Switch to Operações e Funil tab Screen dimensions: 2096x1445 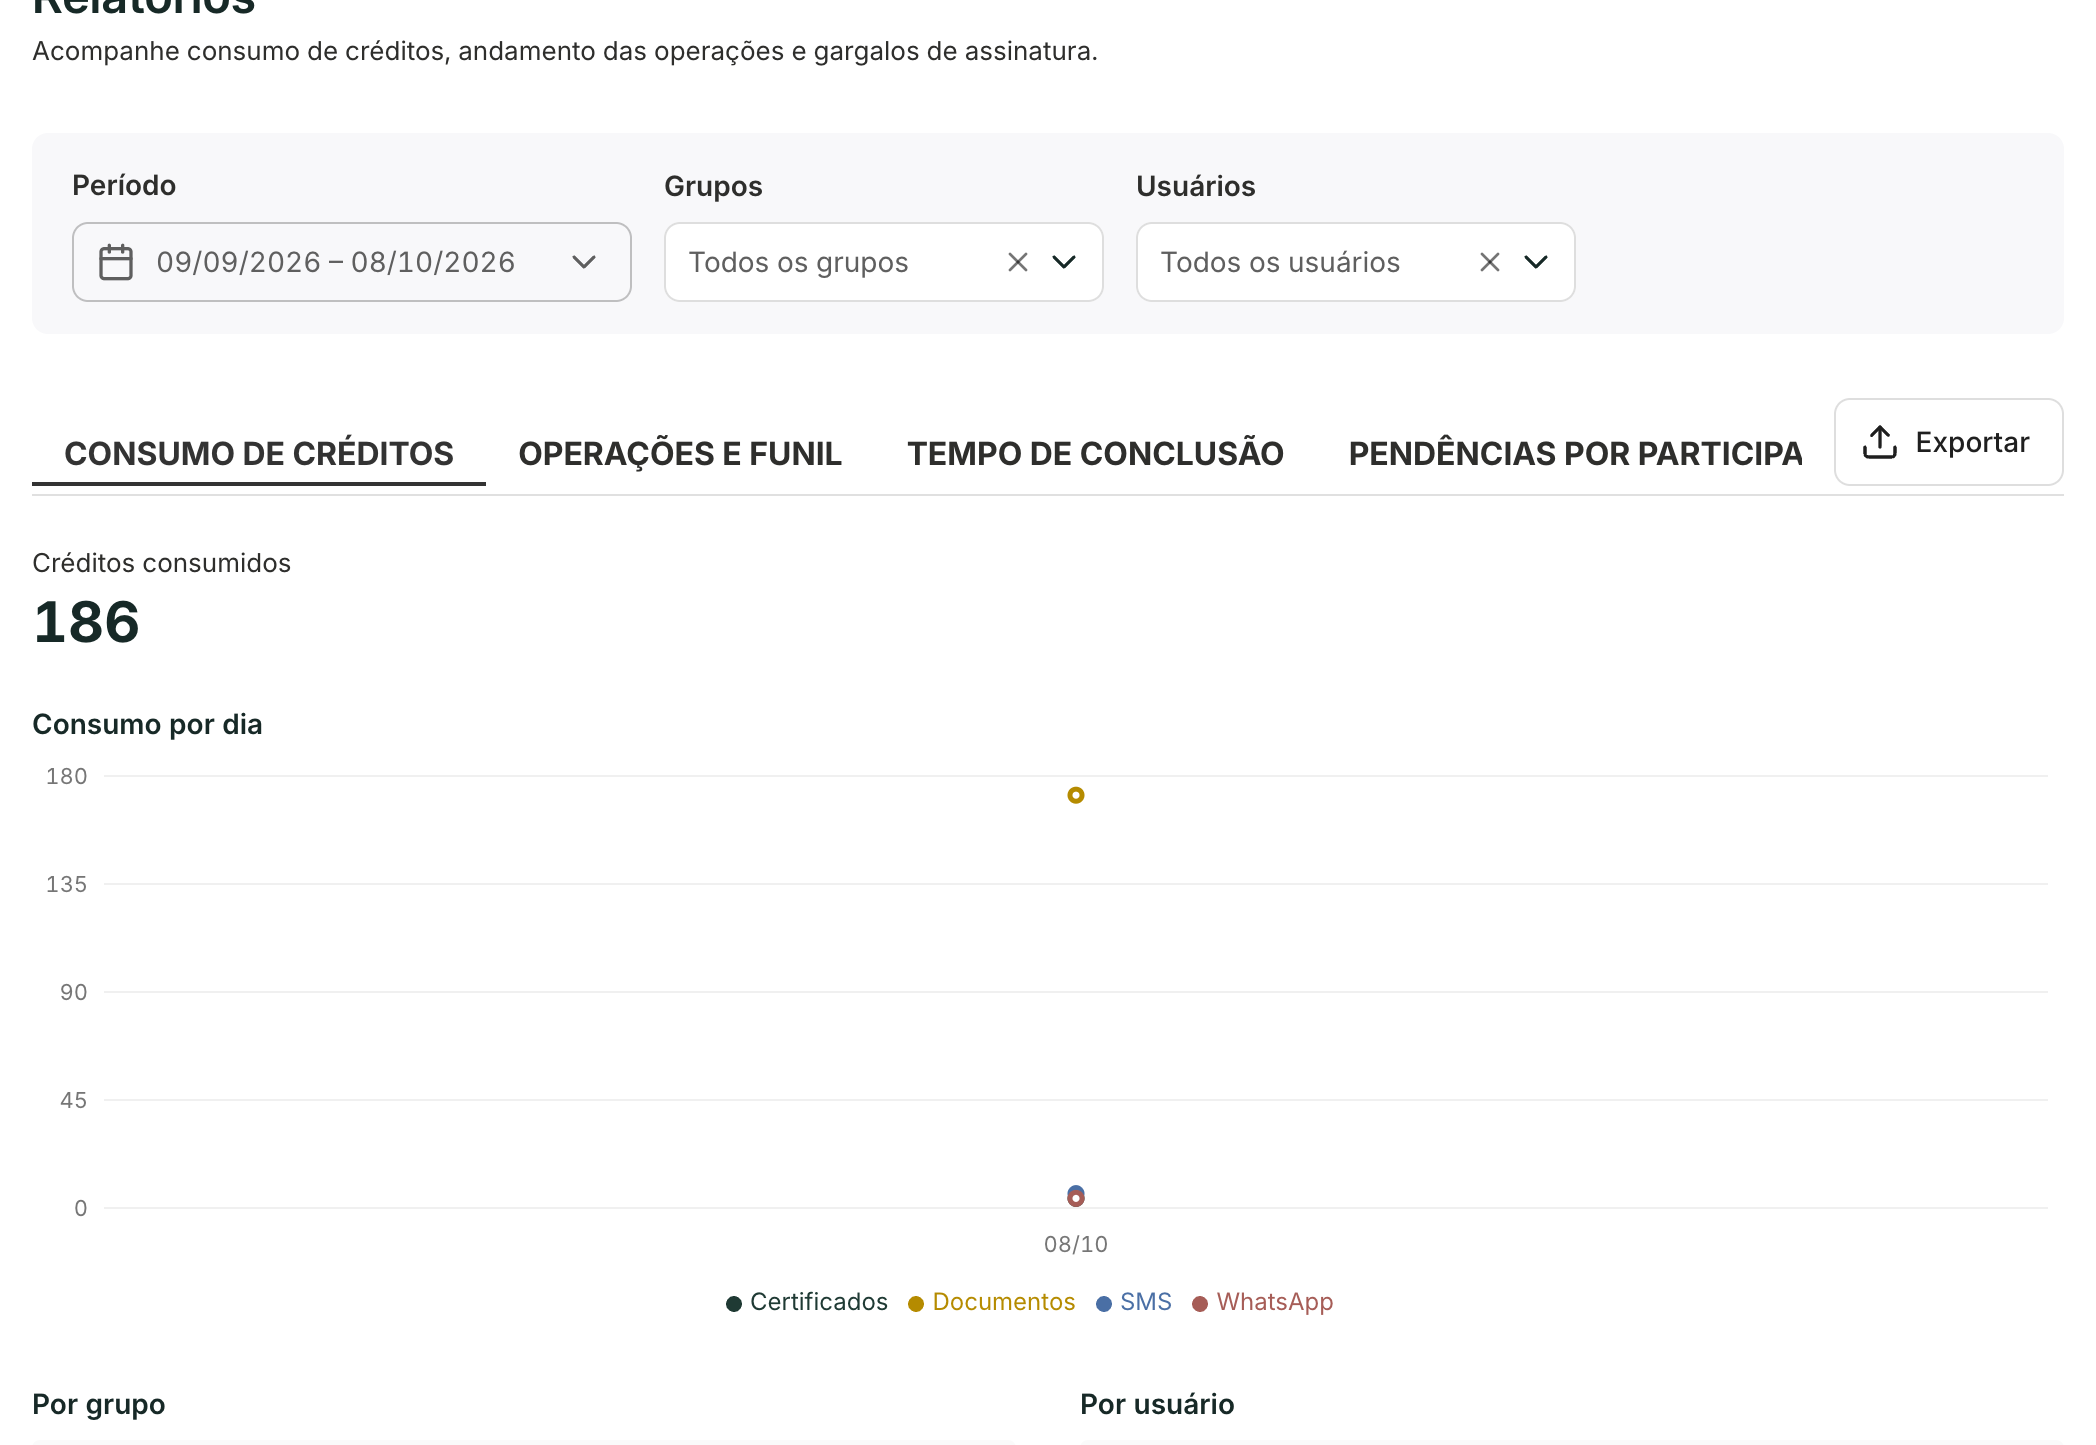(x=680, y=453)
